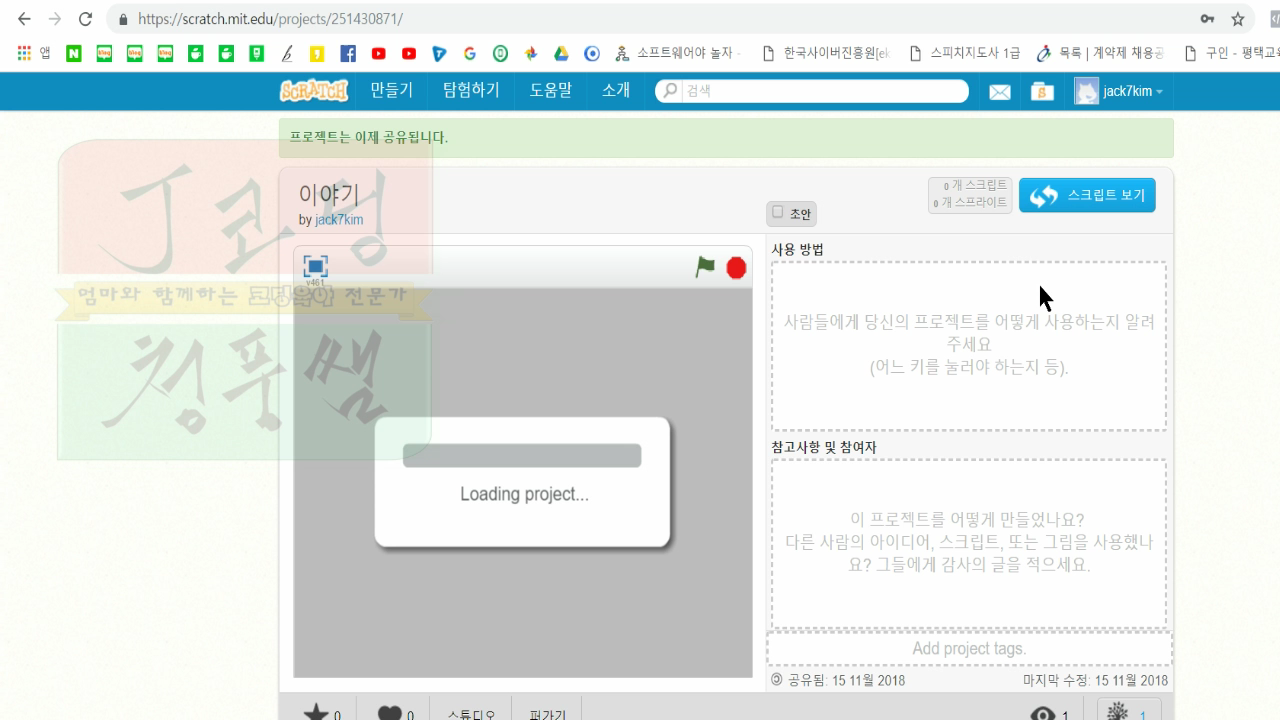The width and height of the screenshot is (1280, 720).
Task: Give the project a star rating
Action: [x=316, y=711]
